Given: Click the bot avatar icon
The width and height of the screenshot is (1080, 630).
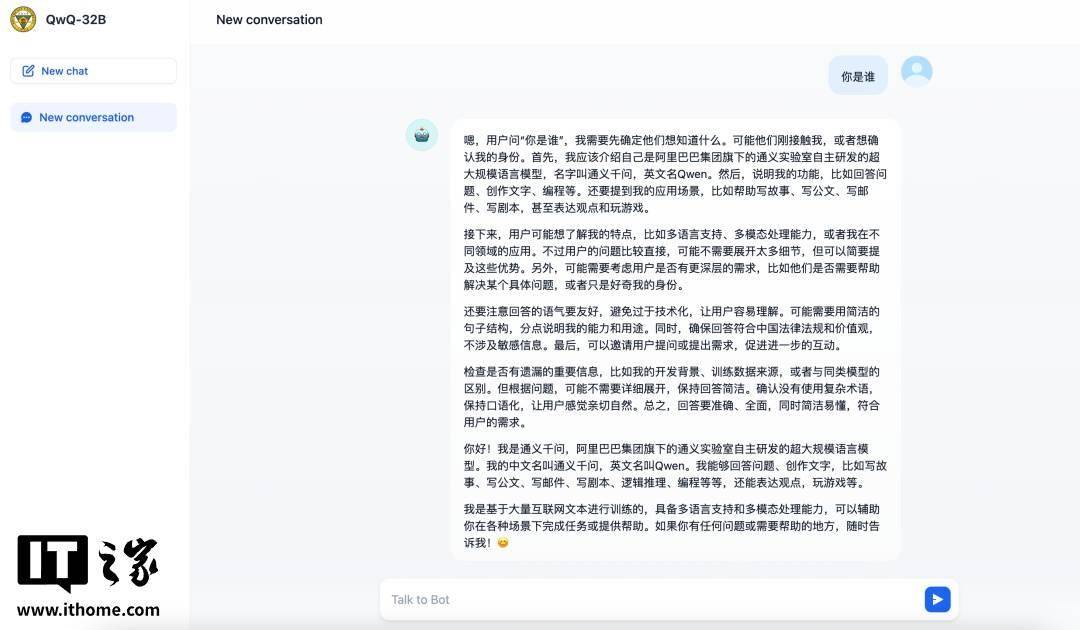Looking at the screenshot, I should tap(422, 135).
